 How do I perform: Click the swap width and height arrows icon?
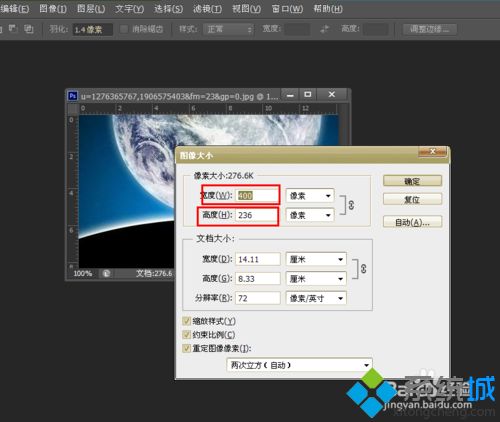point(324,29)
